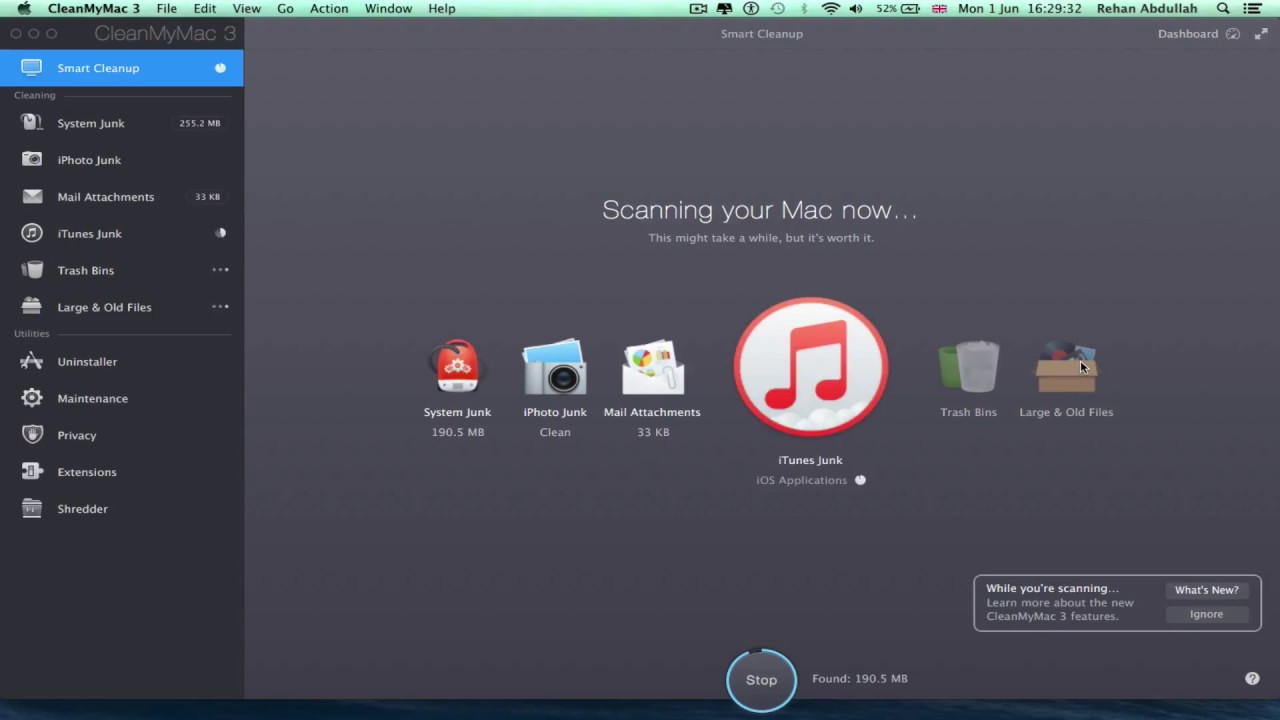Open the Dashboard gauge icon
This screenshot has height=720, width=1280.
tap(1233, 34)
